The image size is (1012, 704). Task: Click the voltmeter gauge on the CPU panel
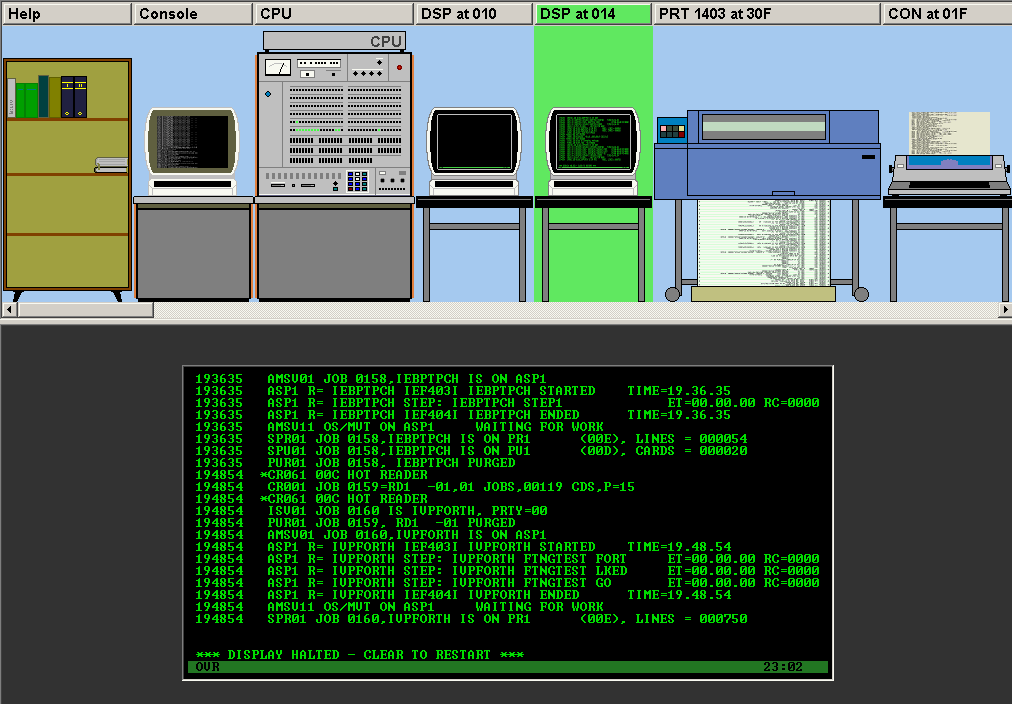pyautogui.click(x=278, y=68)
